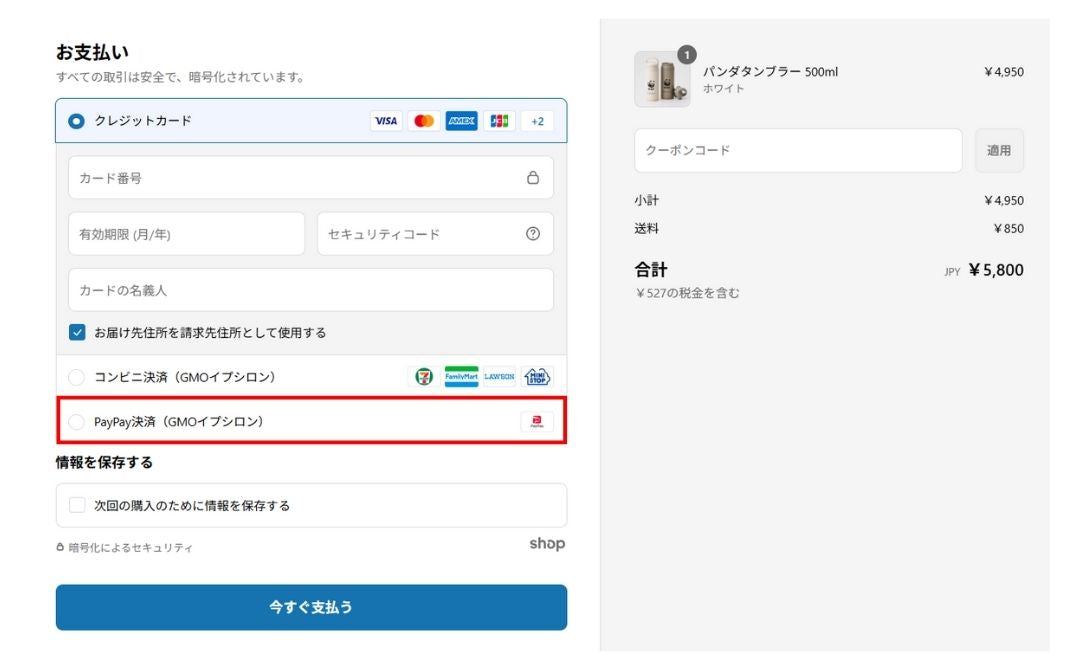Focus the セキュリティコード input field
The width and height of the screenshot is (1080, 670).
(435, 234)
